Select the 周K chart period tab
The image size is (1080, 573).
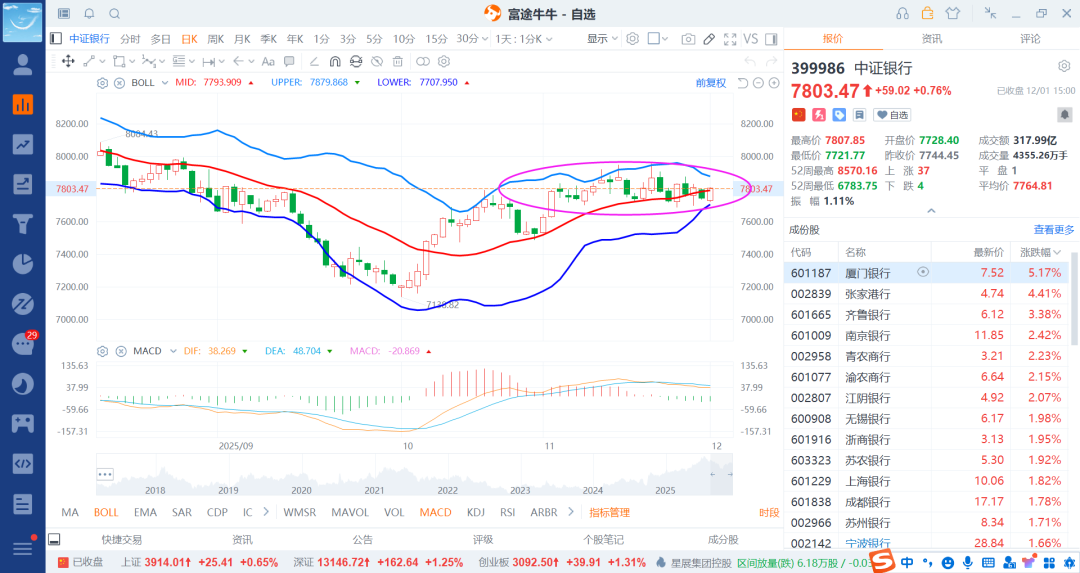(x=215, y=39)
